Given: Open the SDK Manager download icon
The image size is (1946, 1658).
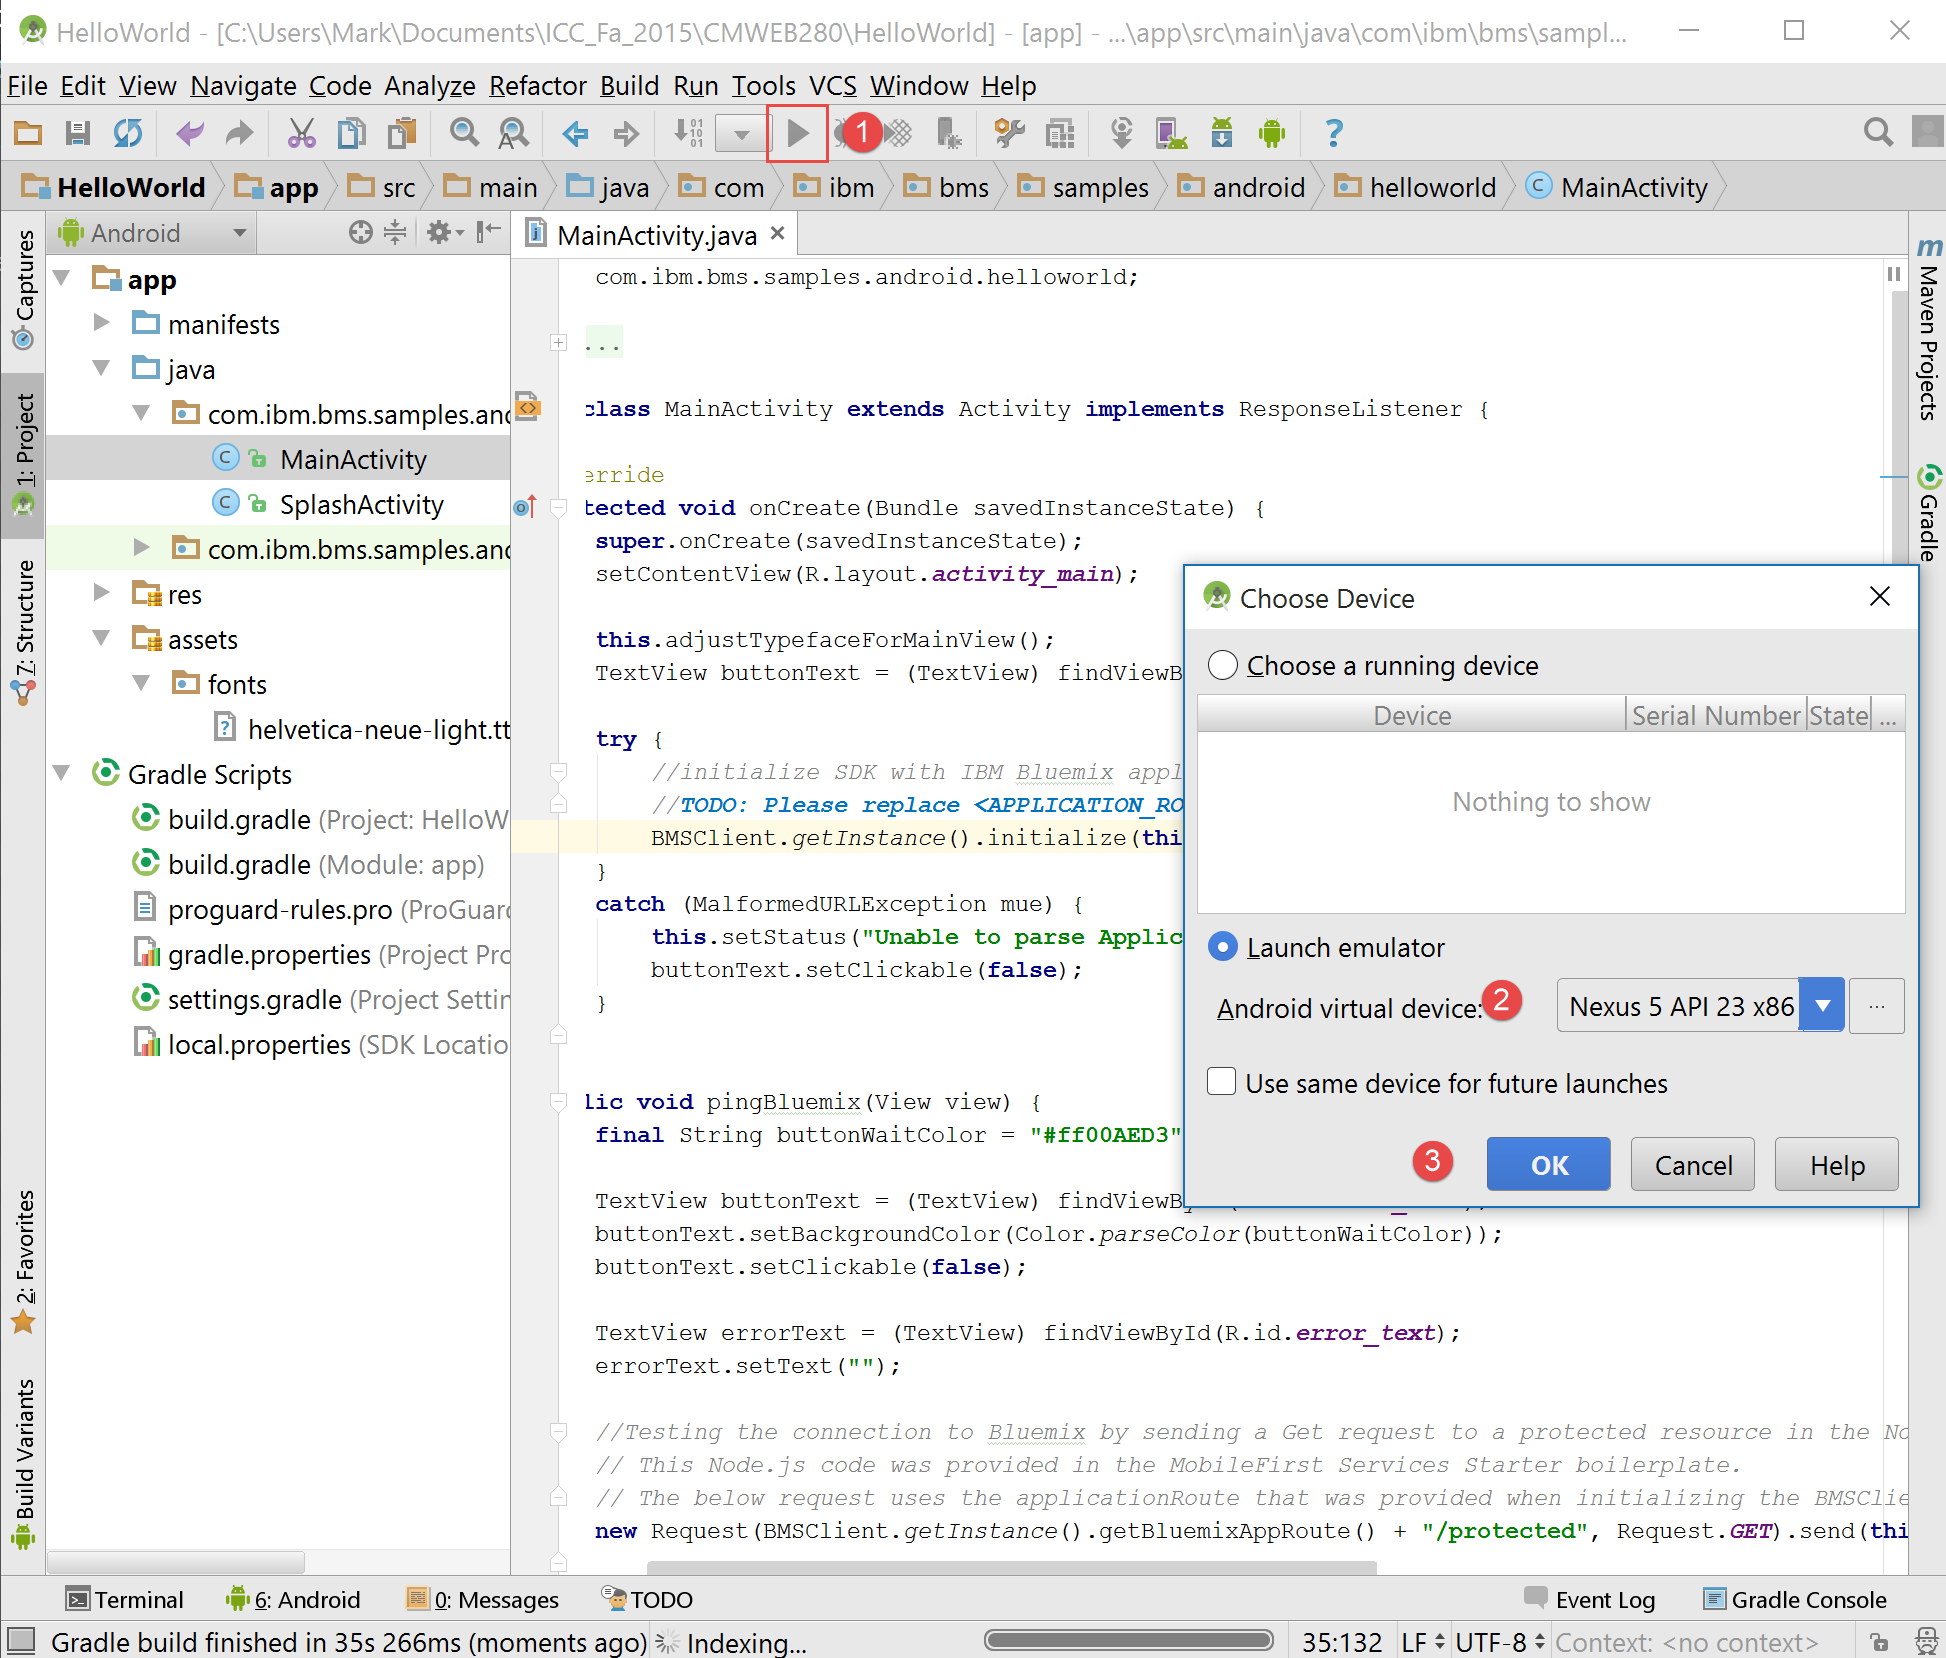Looking at the screenshot, I should click(1221, 133).
